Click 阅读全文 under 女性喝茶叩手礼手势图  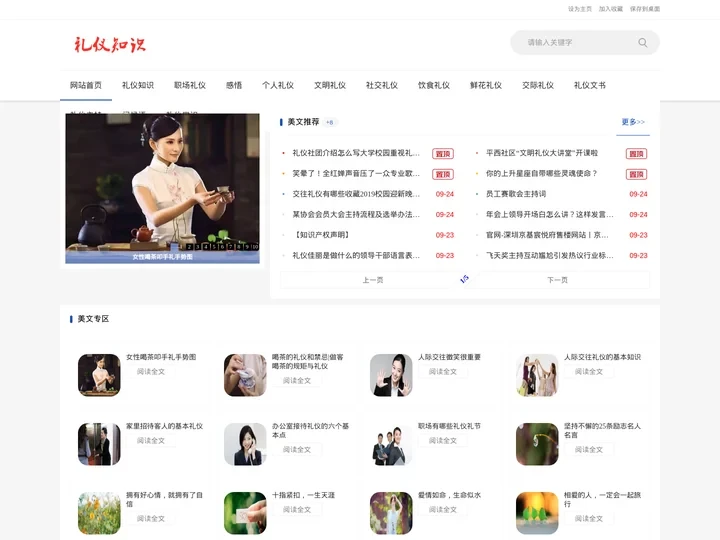(151, 371)
